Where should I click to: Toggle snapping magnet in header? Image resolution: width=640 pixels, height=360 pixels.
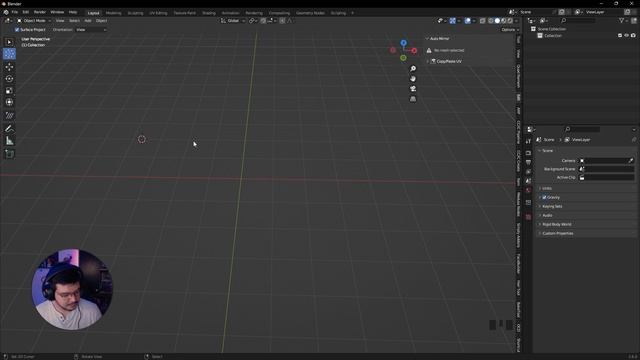(263, 20)
